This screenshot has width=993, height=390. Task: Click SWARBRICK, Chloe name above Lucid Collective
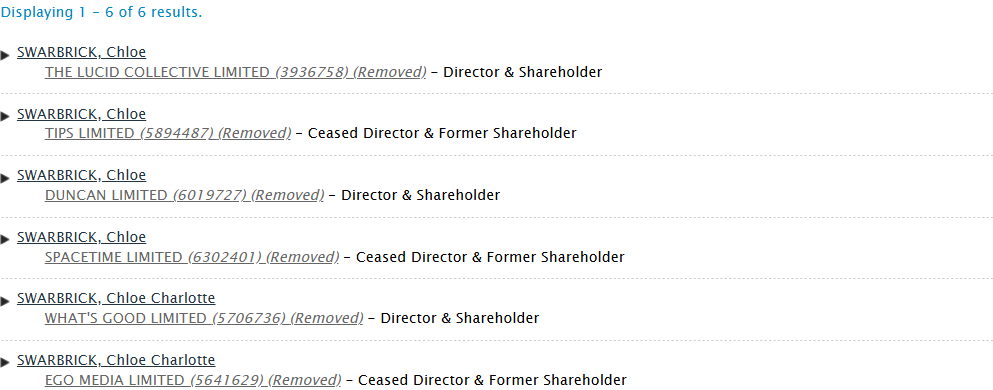(81, 53)
